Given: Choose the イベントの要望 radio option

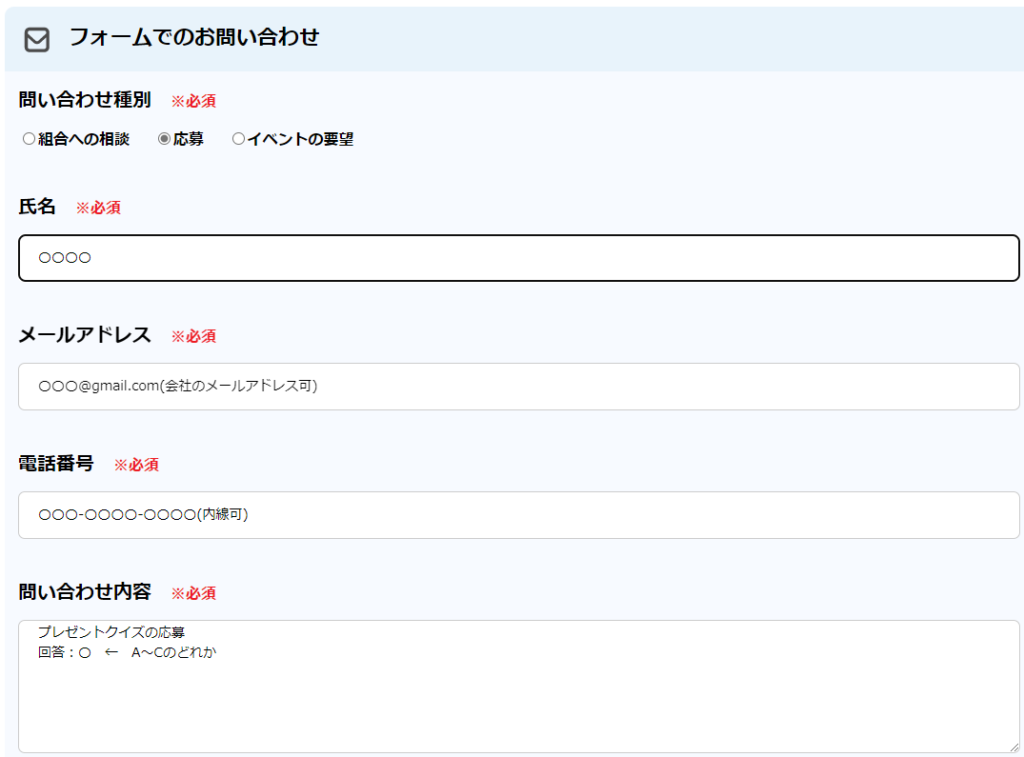Looking at the screenshot, I should (238, 140).
